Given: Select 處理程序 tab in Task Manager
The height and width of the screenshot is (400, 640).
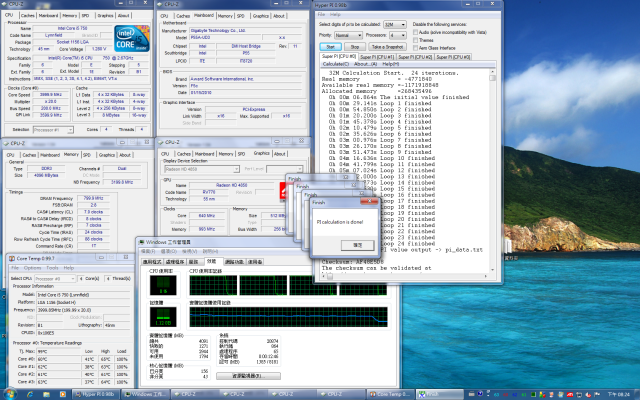Looking at the screenshot, I should pyautogui.click(x=175, y=262).
